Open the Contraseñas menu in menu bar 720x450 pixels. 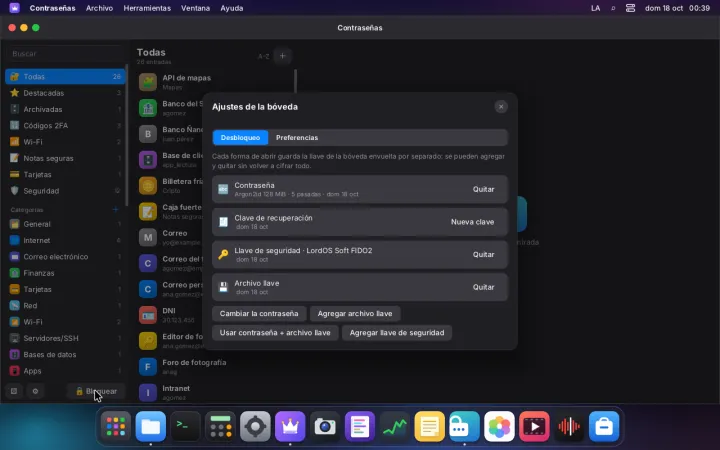52,8
